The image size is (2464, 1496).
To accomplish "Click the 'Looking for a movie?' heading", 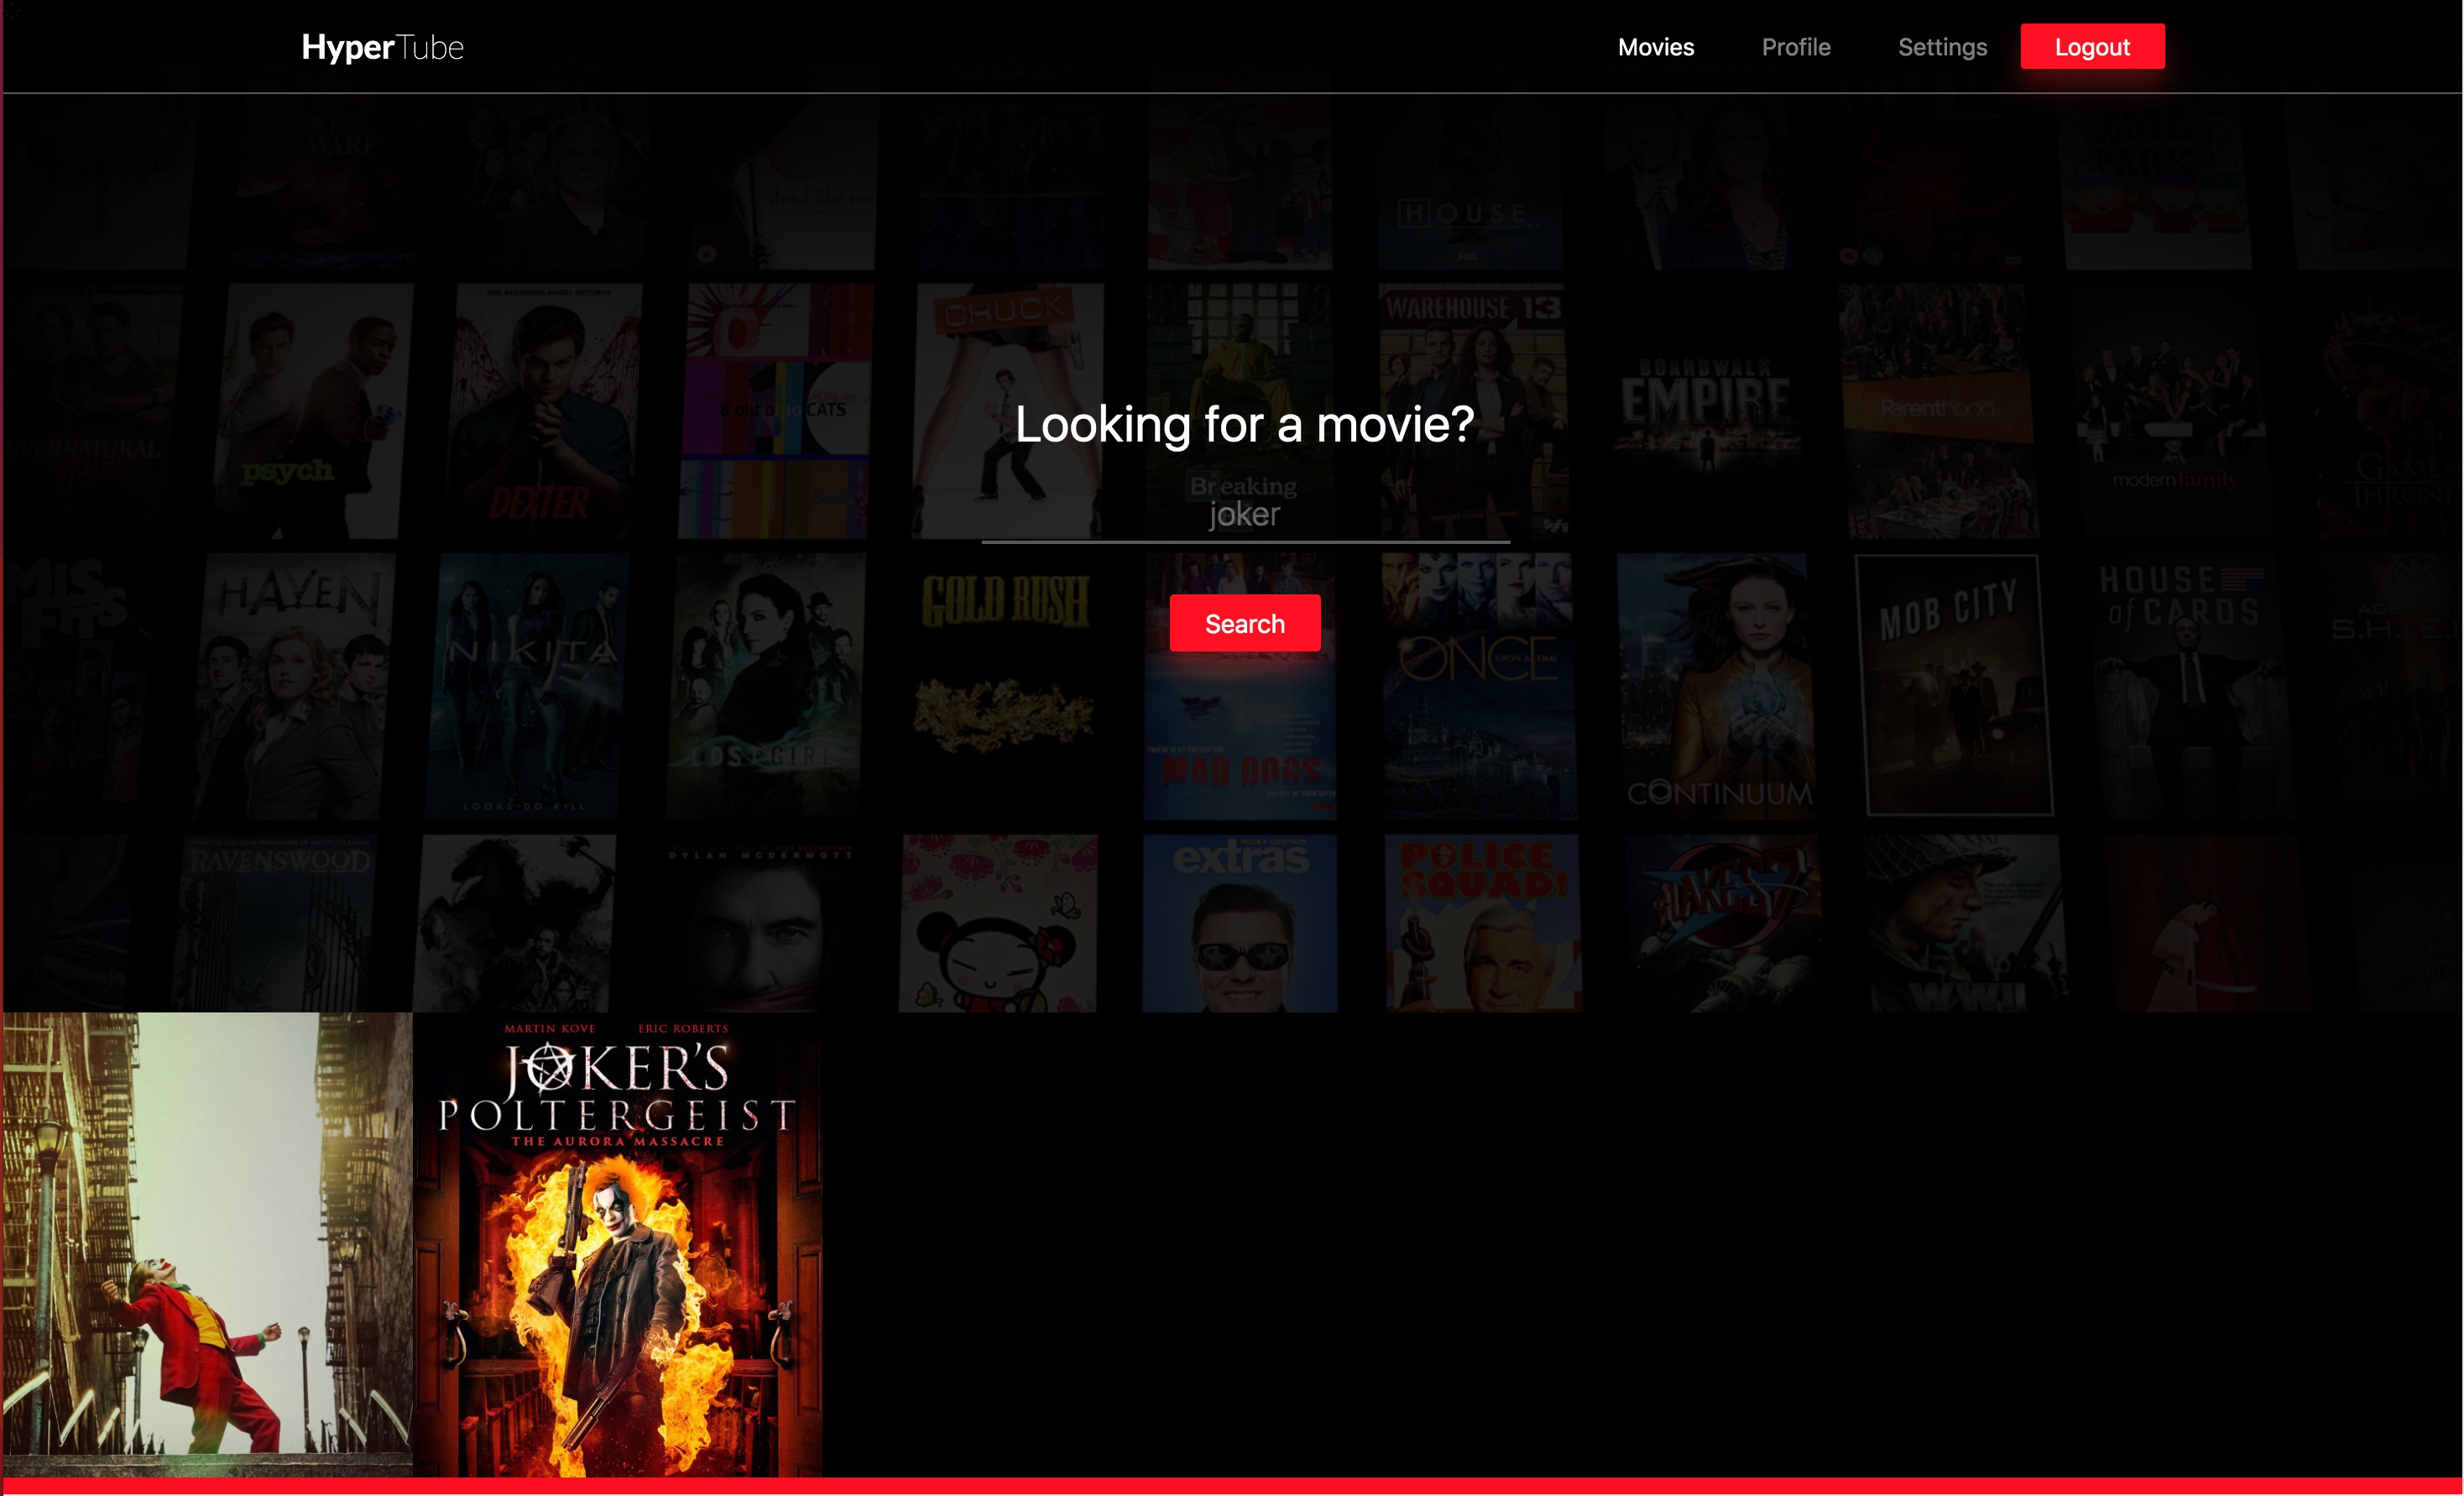I will [x=1244, y=424].
